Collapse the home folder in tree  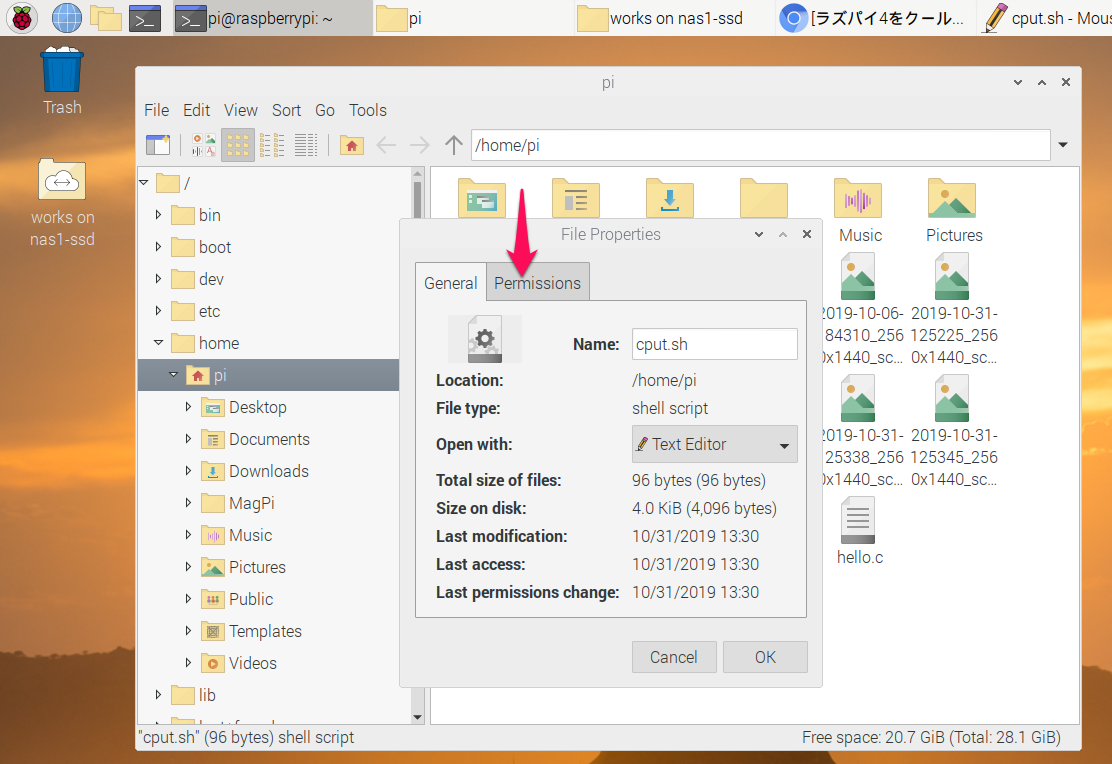(x=158, y=343)
